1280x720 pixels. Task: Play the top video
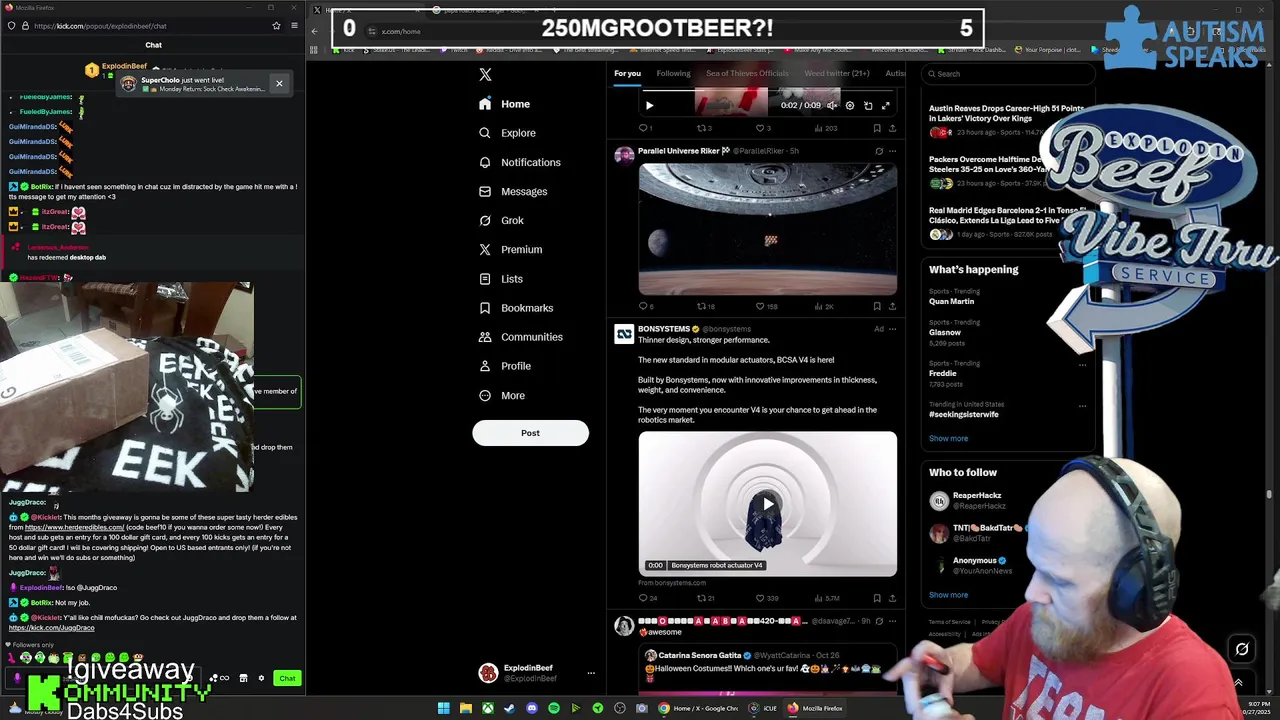(x=649, y=105)
